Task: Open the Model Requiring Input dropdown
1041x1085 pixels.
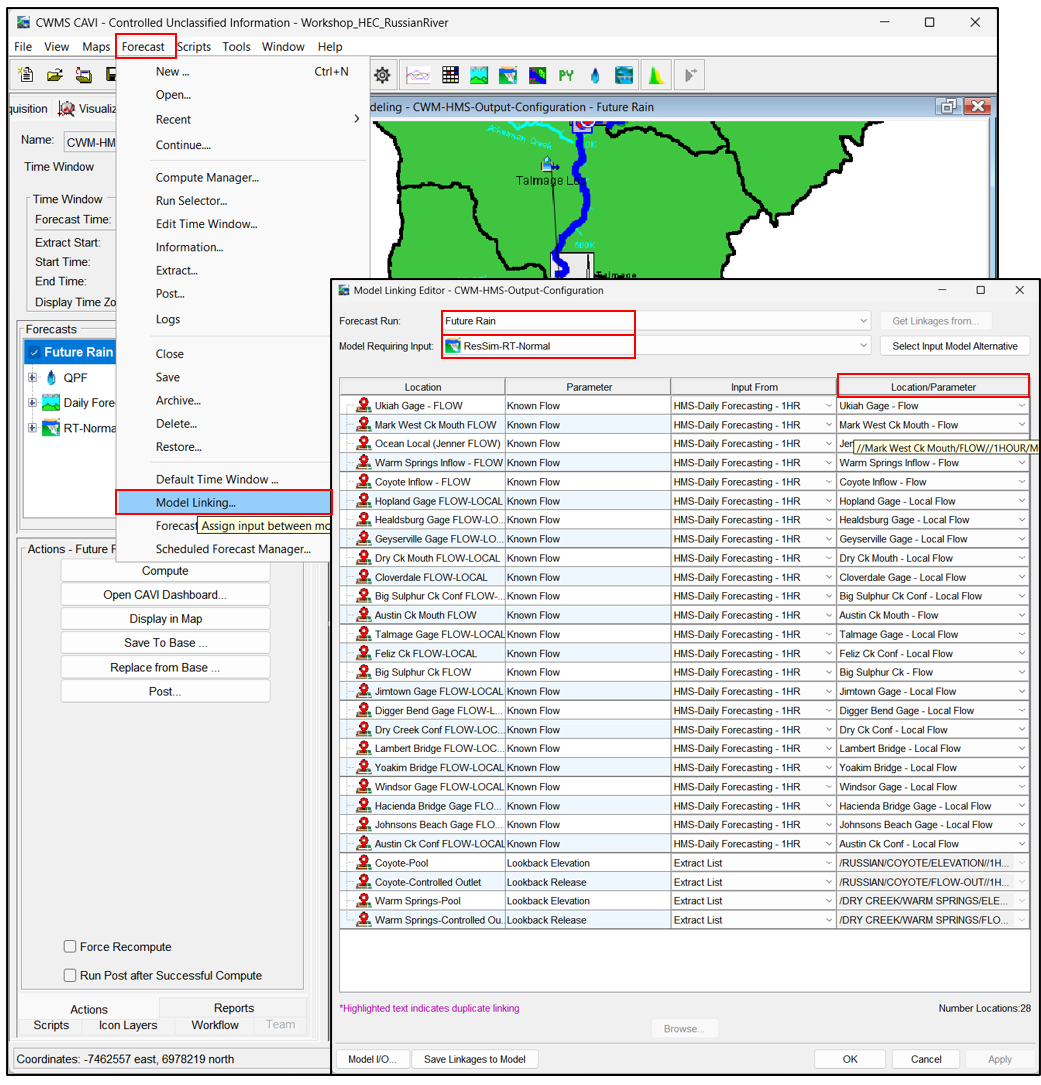Action: pyautogui.click(x=863, y=346)
